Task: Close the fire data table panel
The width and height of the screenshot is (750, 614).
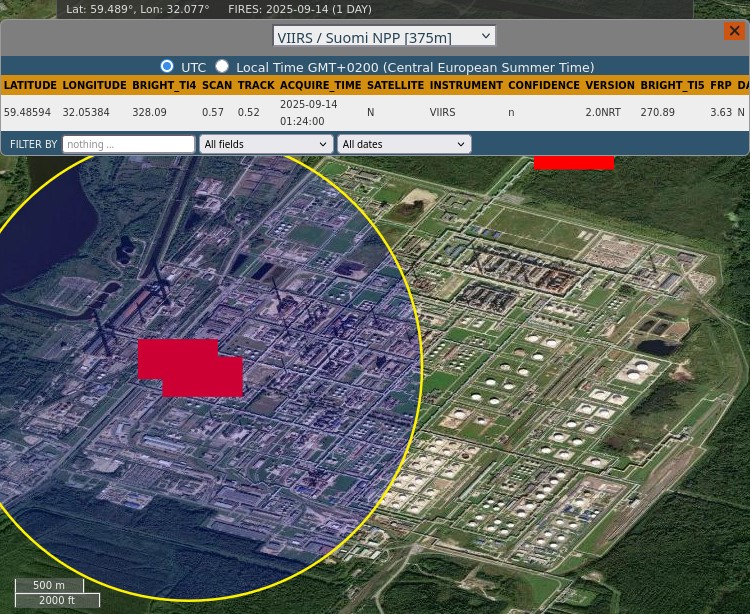Action: (734, 31)
